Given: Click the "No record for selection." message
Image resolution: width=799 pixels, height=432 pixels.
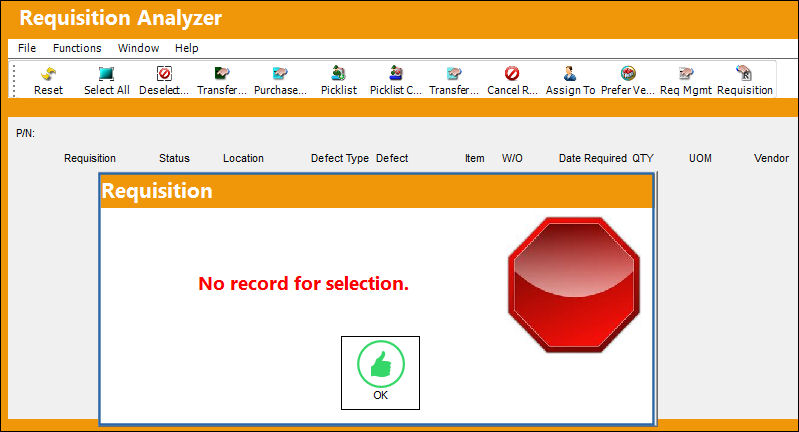Looking at the screenshot, I should coord(303,283).
